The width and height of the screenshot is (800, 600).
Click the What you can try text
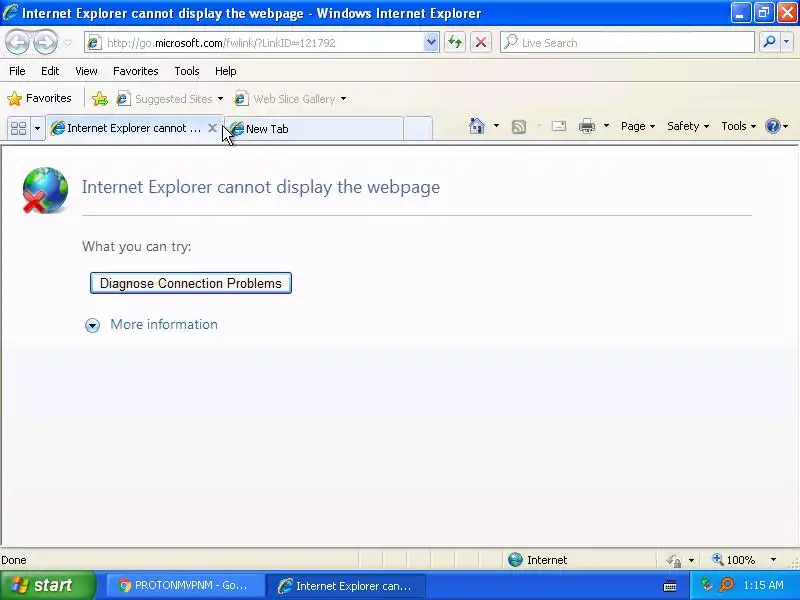coord(137,246)
